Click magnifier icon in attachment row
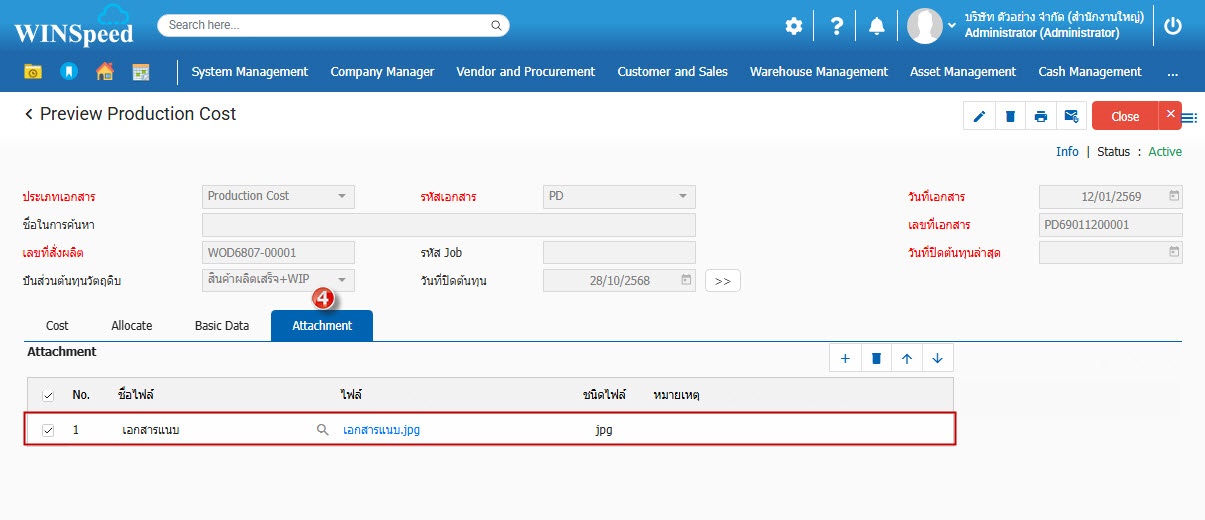 click(322, 430)
